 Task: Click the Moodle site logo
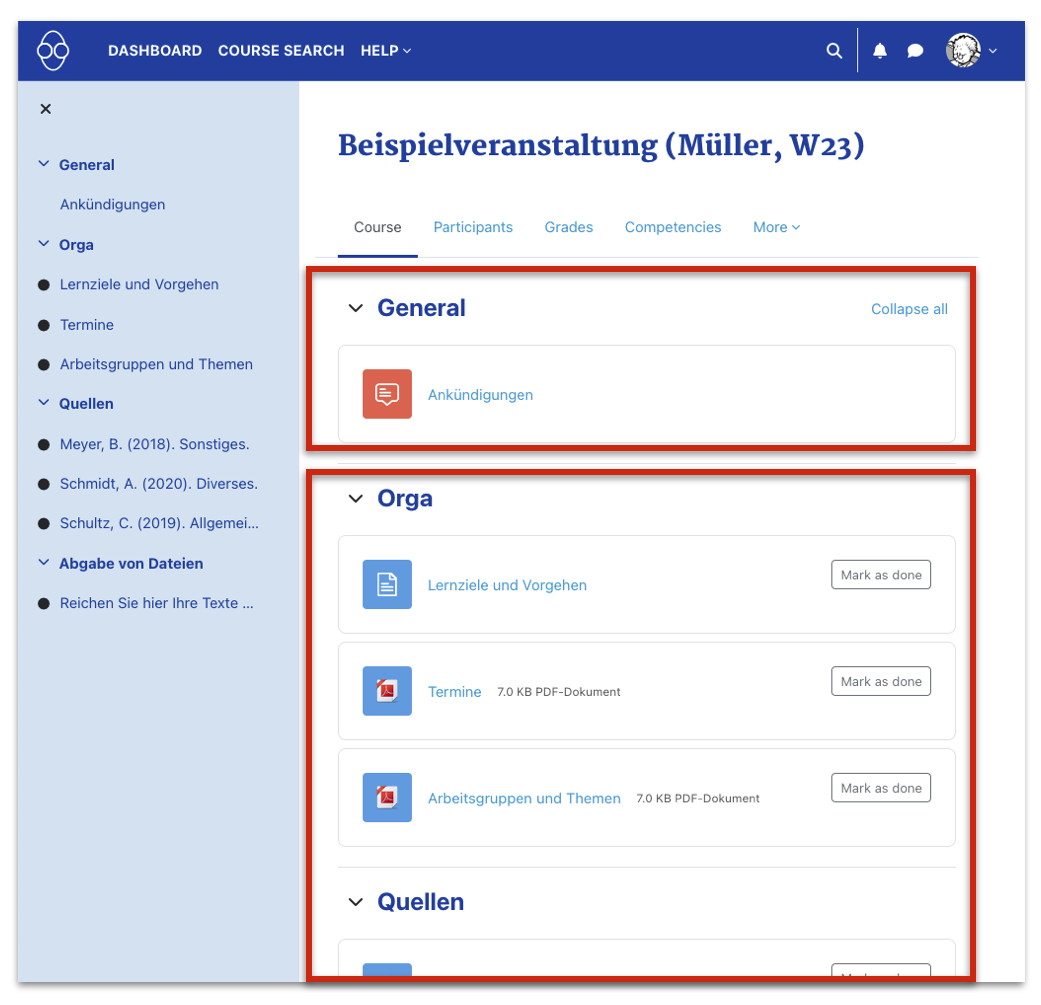[53, 50]
